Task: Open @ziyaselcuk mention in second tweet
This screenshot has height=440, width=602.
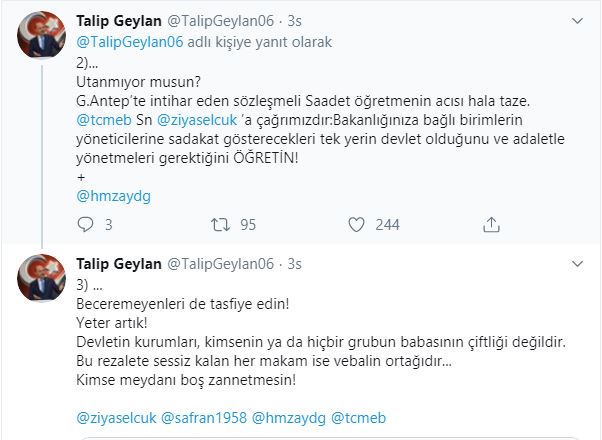Action: click(x=116, y=415)
